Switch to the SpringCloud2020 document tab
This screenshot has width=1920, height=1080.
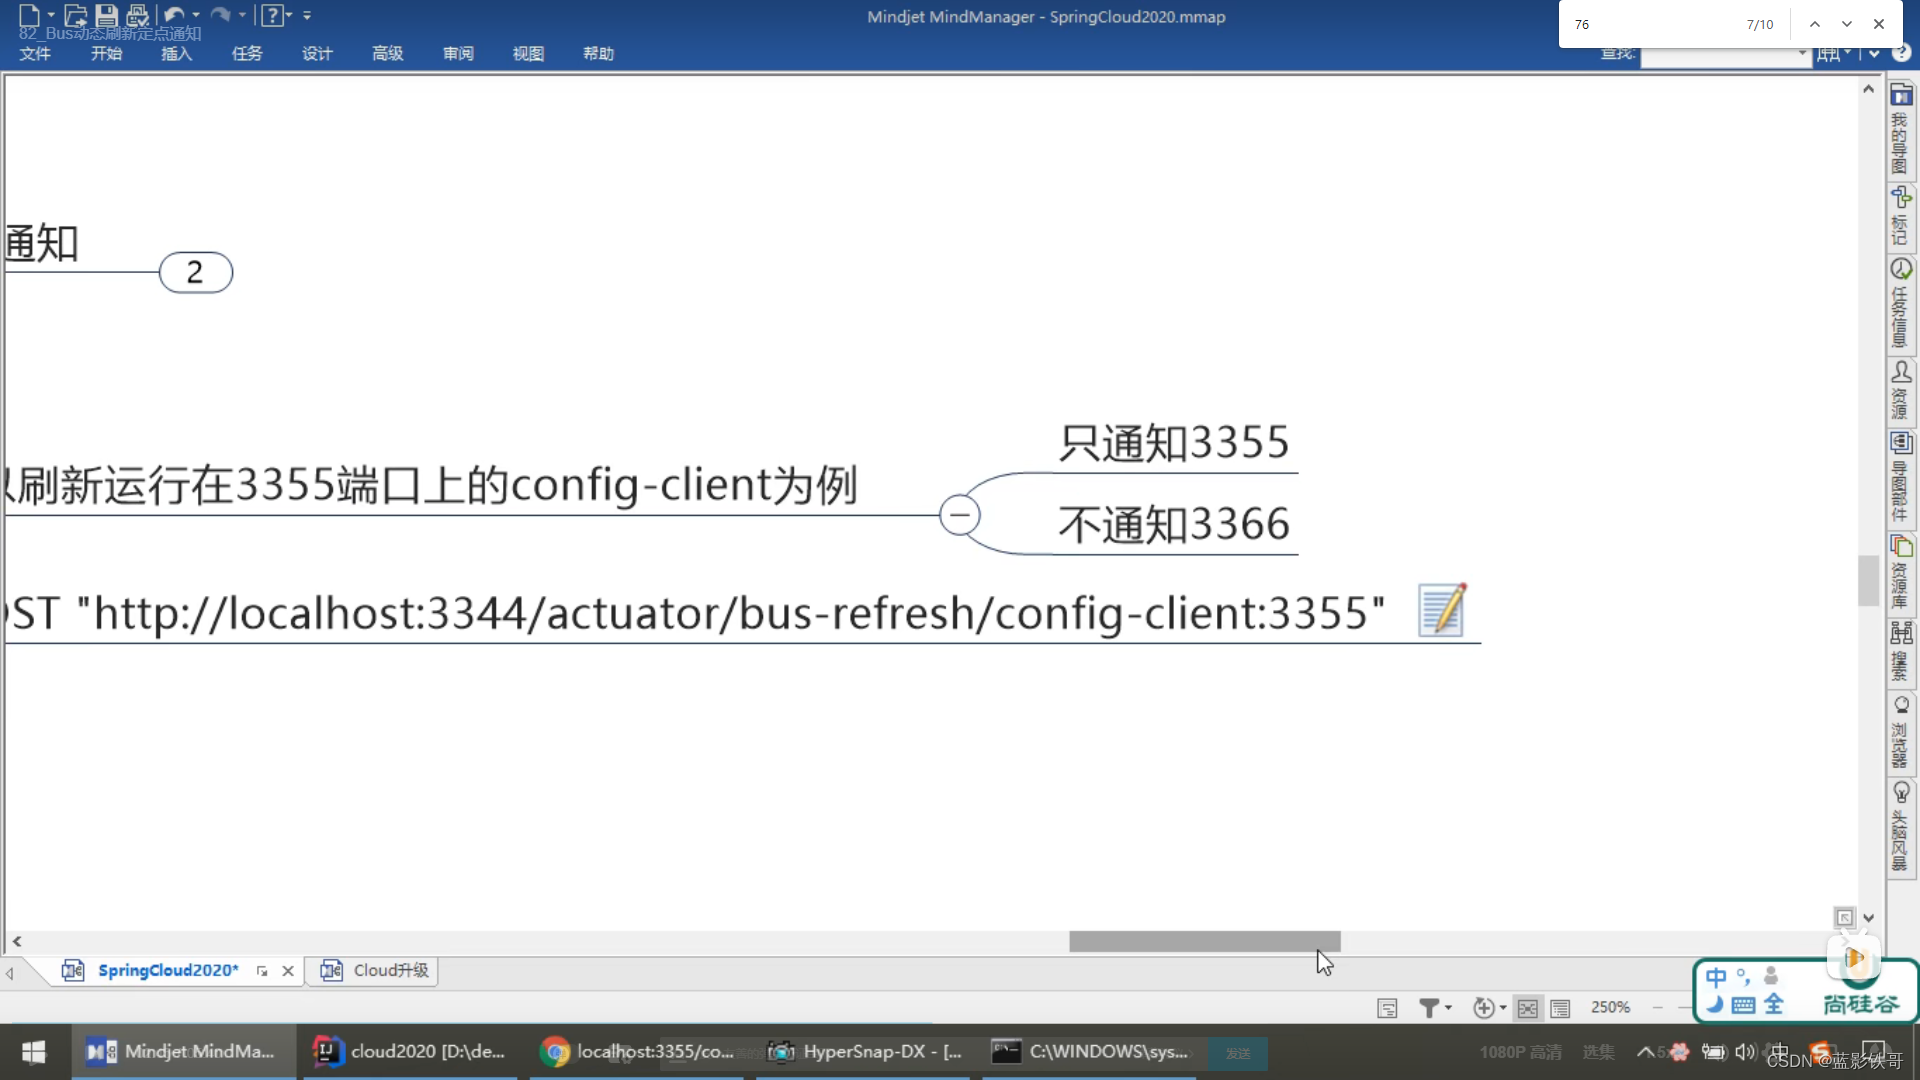(168, 970)
